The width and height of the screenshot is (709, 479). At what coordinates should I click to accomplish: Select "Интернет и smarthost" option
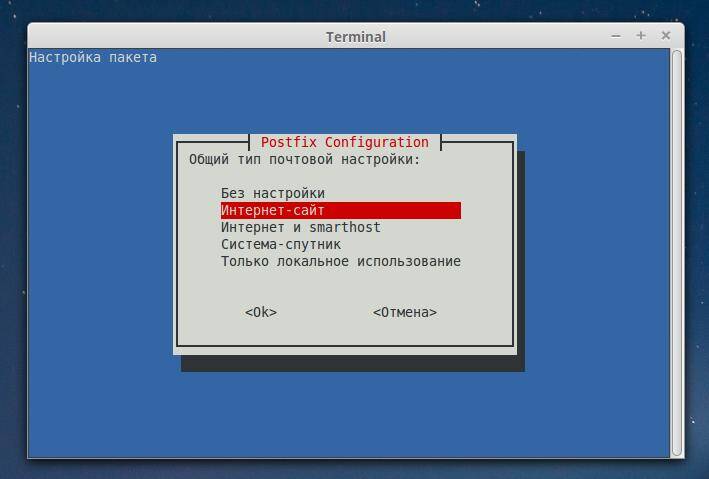pyautogui.click(x=301, y=227)
